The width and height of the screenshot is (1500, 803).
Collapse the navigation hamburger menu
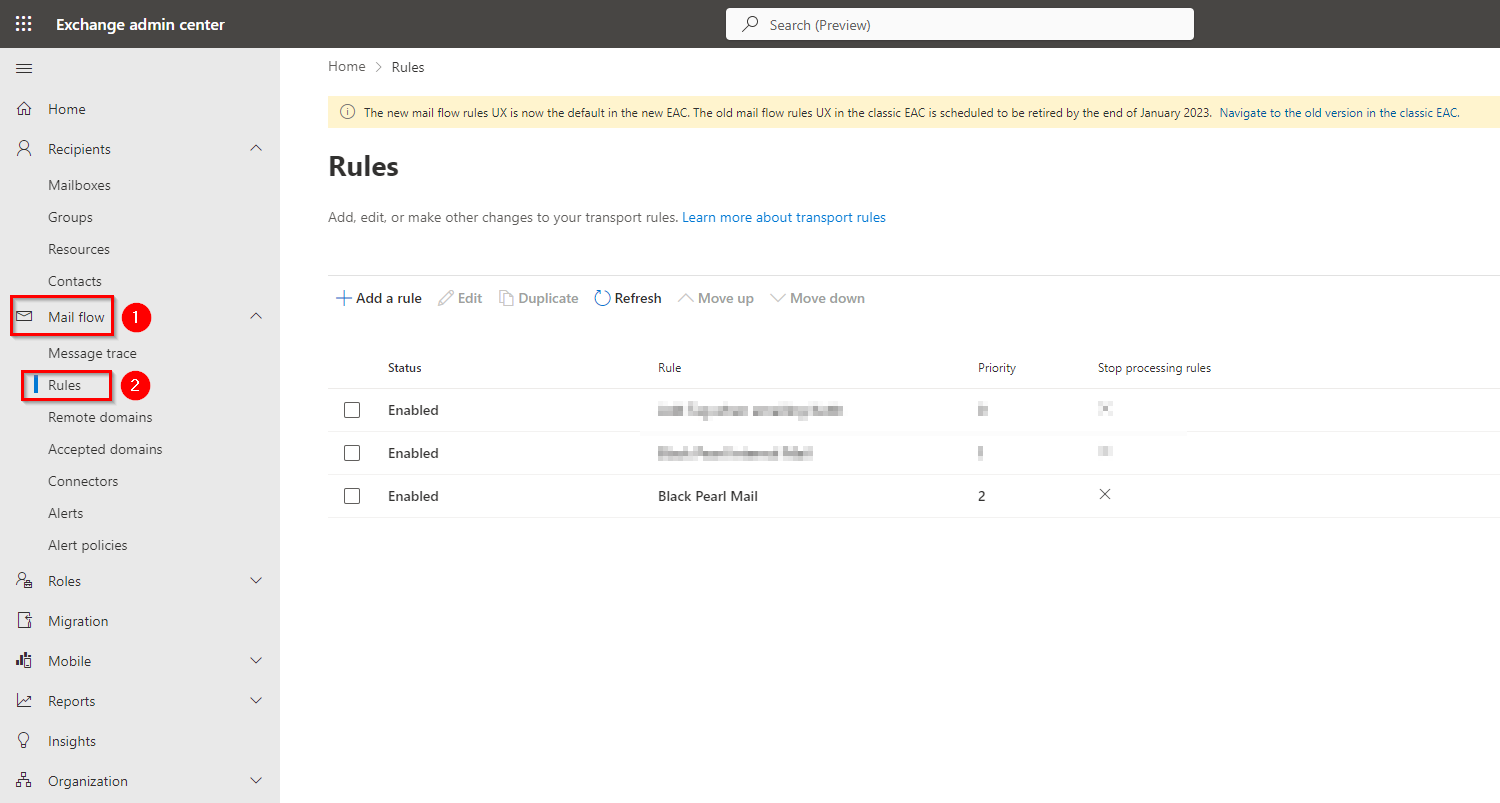pos(24,68)
